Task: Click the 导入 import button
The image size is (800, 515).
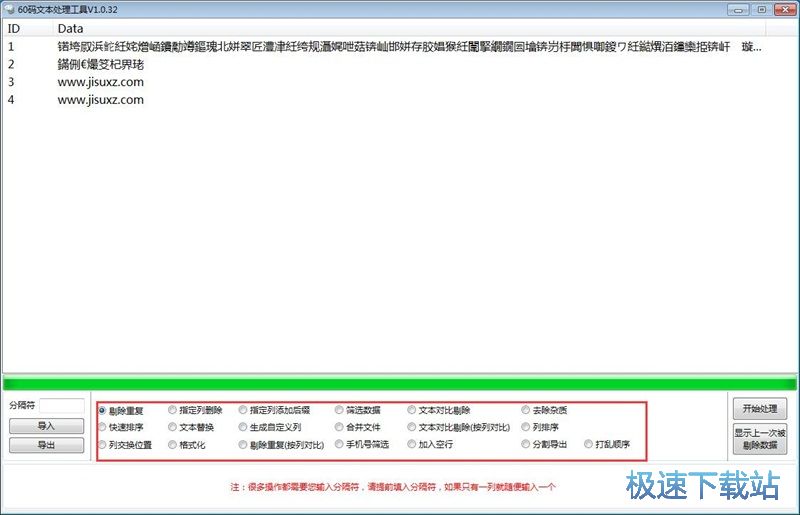Action: (46, 426)
